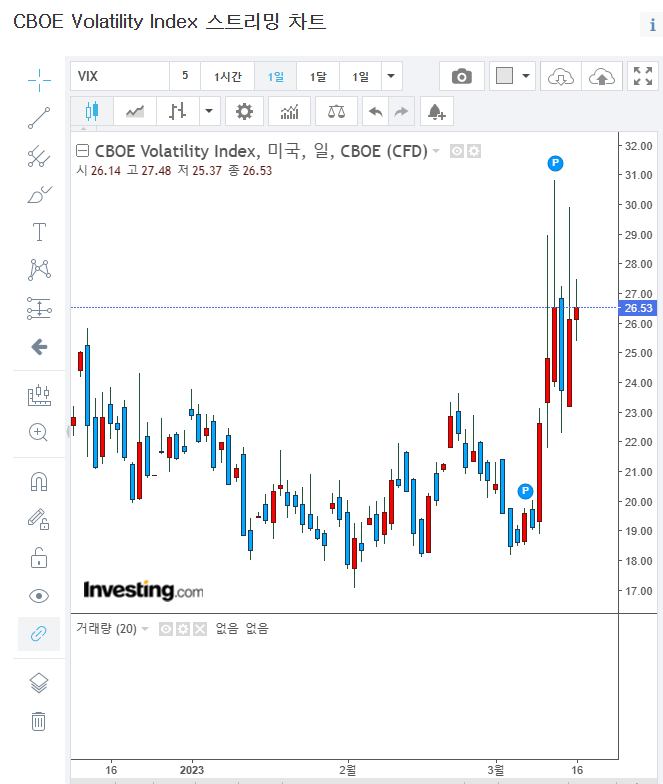Select the XABCD pattern tool

[39, 270]
